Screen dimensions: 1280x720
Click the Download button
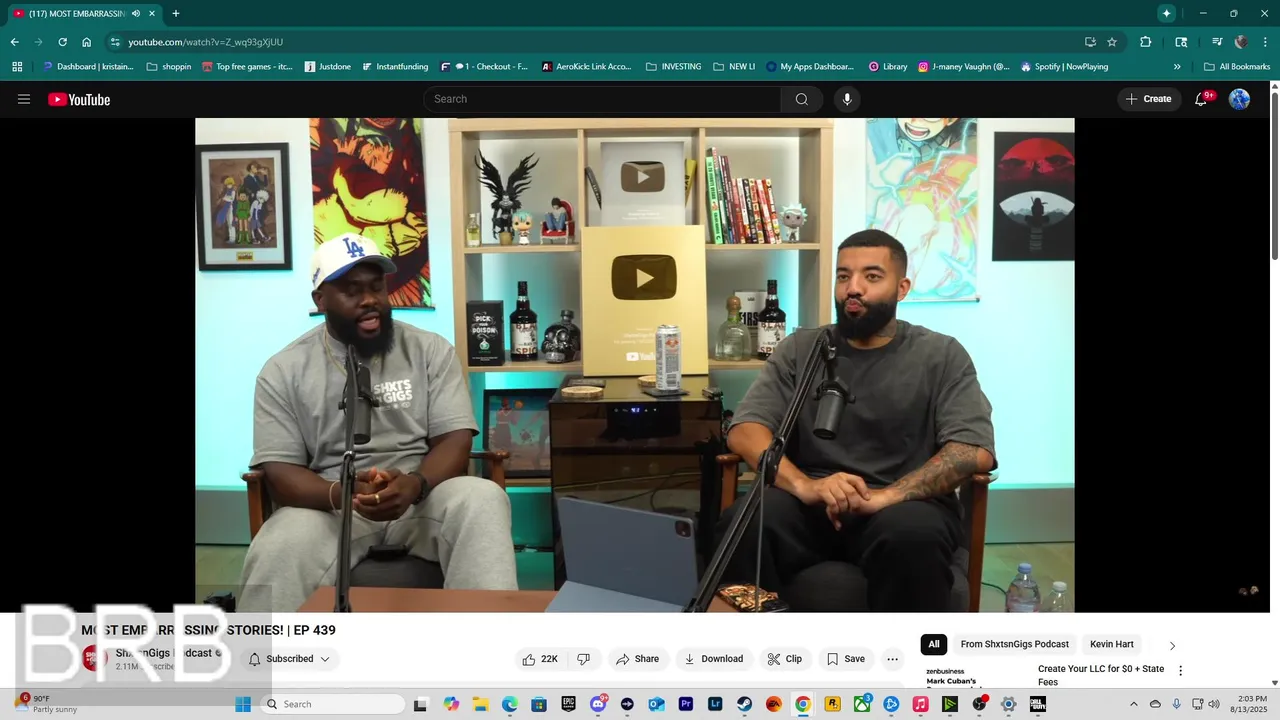(714, 659)
